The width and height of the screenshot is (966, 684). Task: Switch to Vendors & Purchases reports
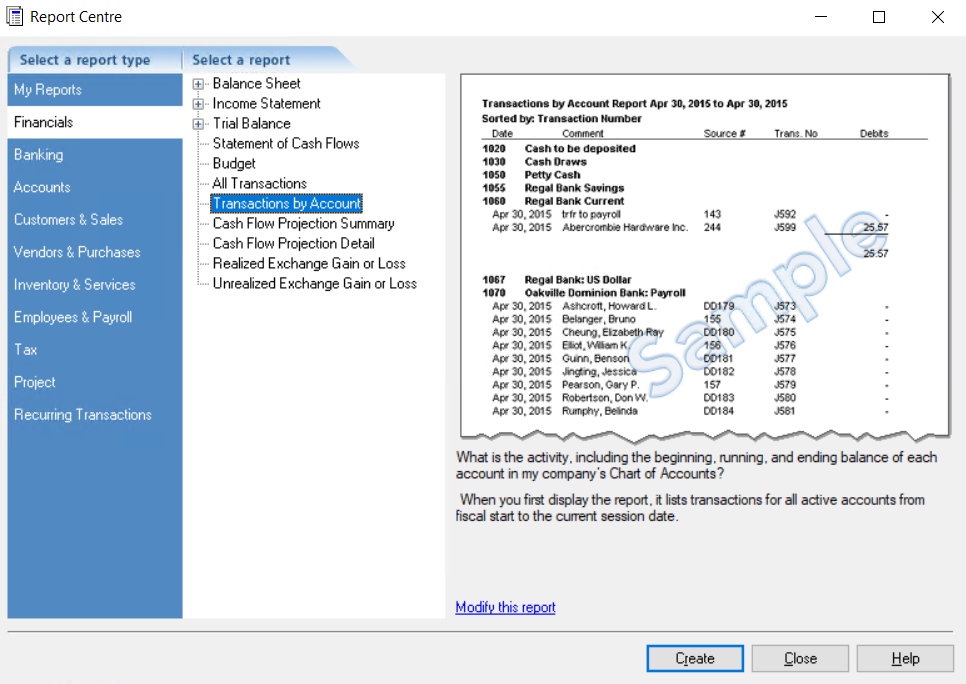coord(77,252)
